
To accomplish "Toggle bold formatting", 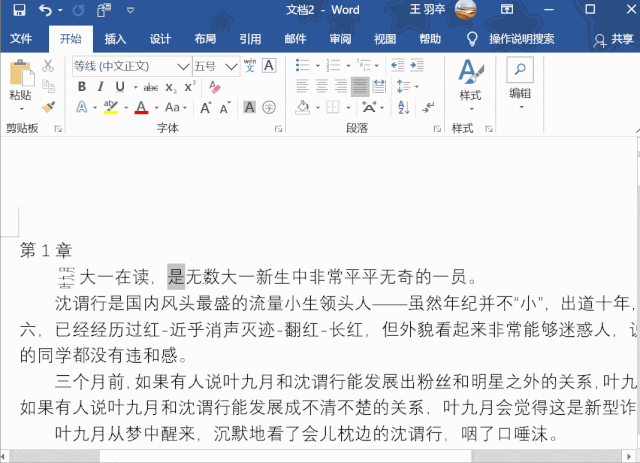I will pyautogui.click(x=82, y=87).
